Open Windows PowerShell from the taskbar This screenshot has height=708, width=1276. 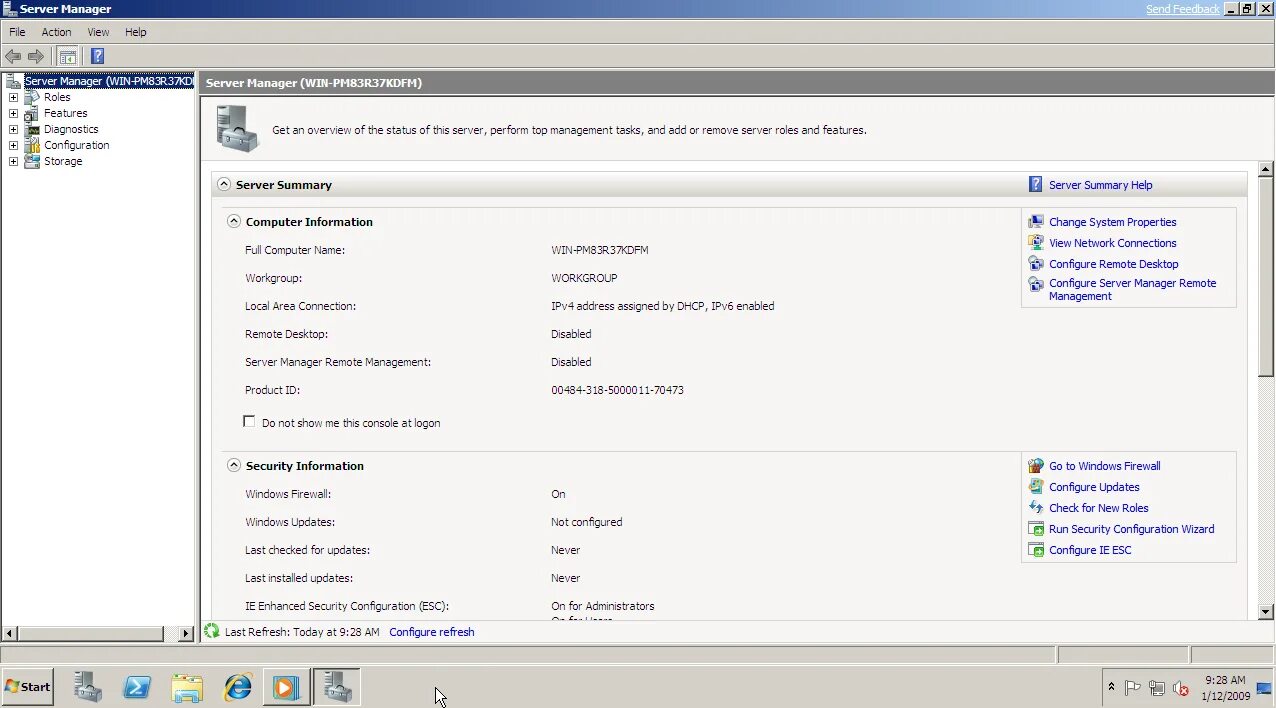point(137,687)
